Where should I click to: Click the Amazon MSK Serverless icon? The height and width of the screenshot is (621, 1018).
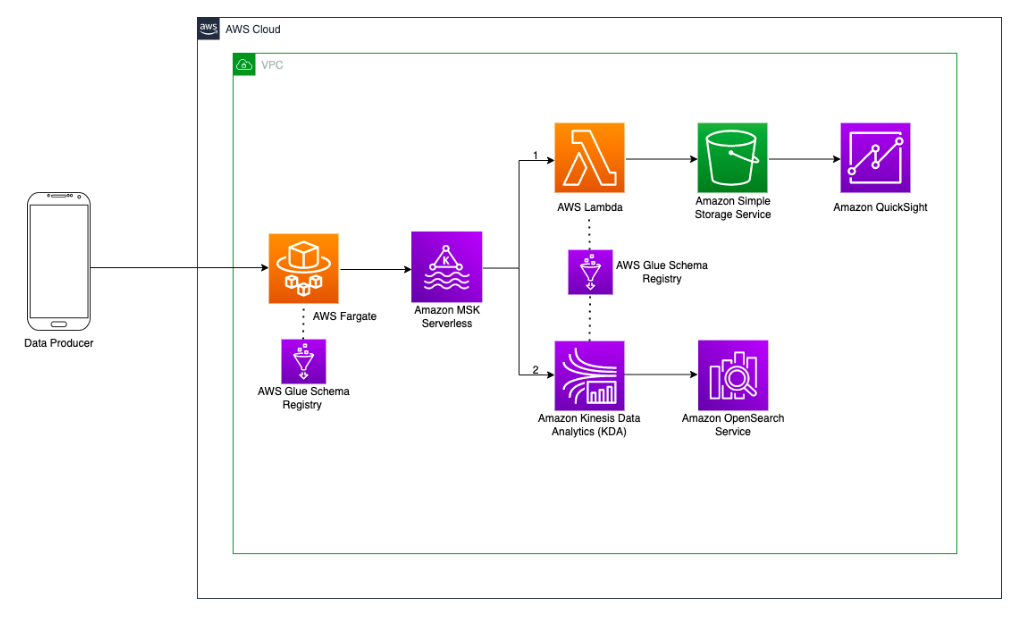point(446,267)
